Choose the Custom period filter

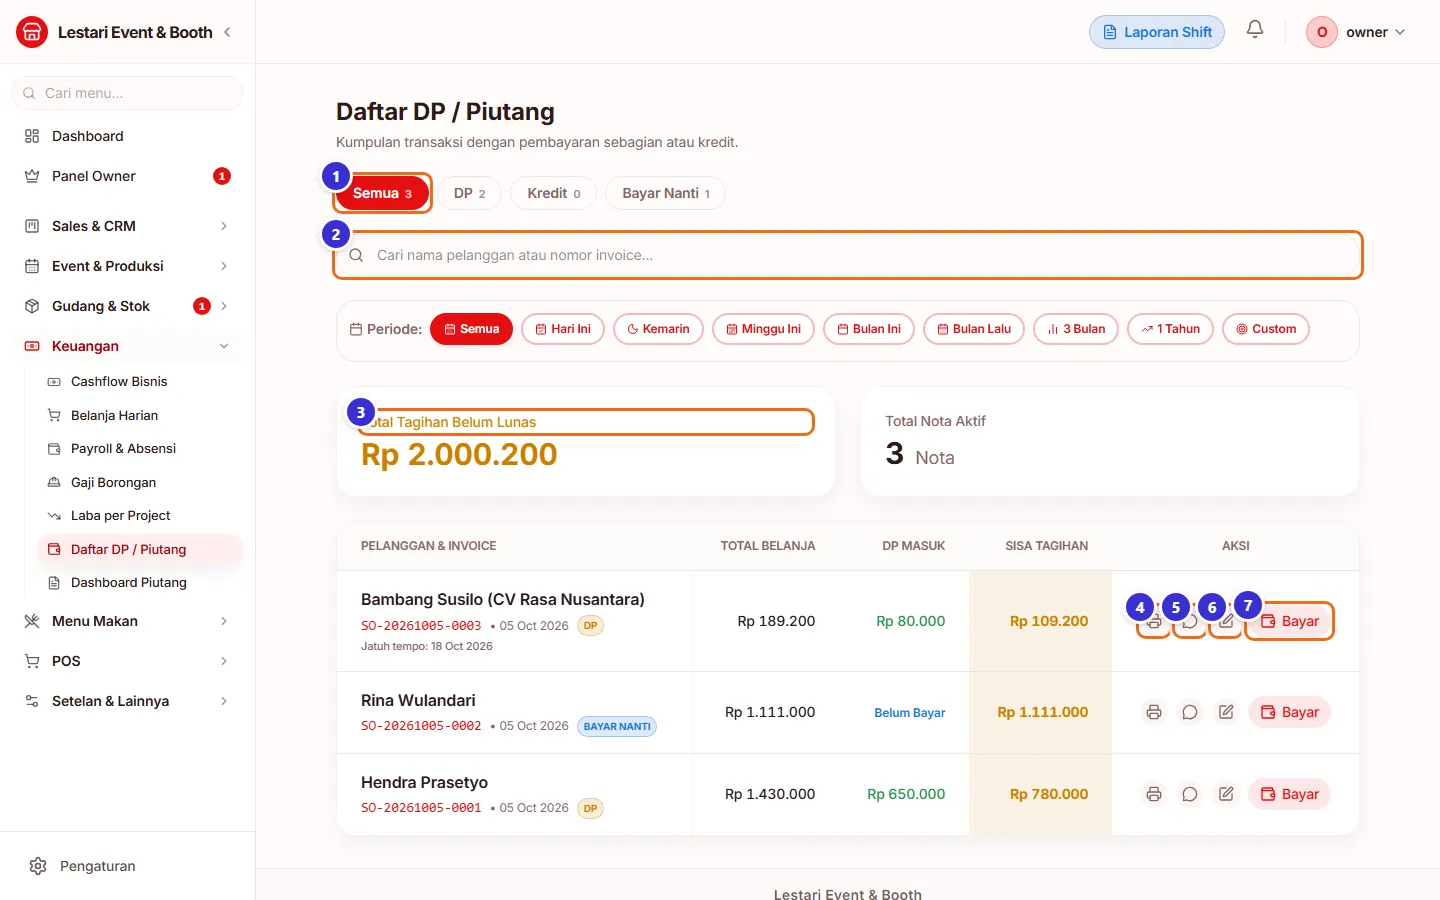(x=1266, y=329)
